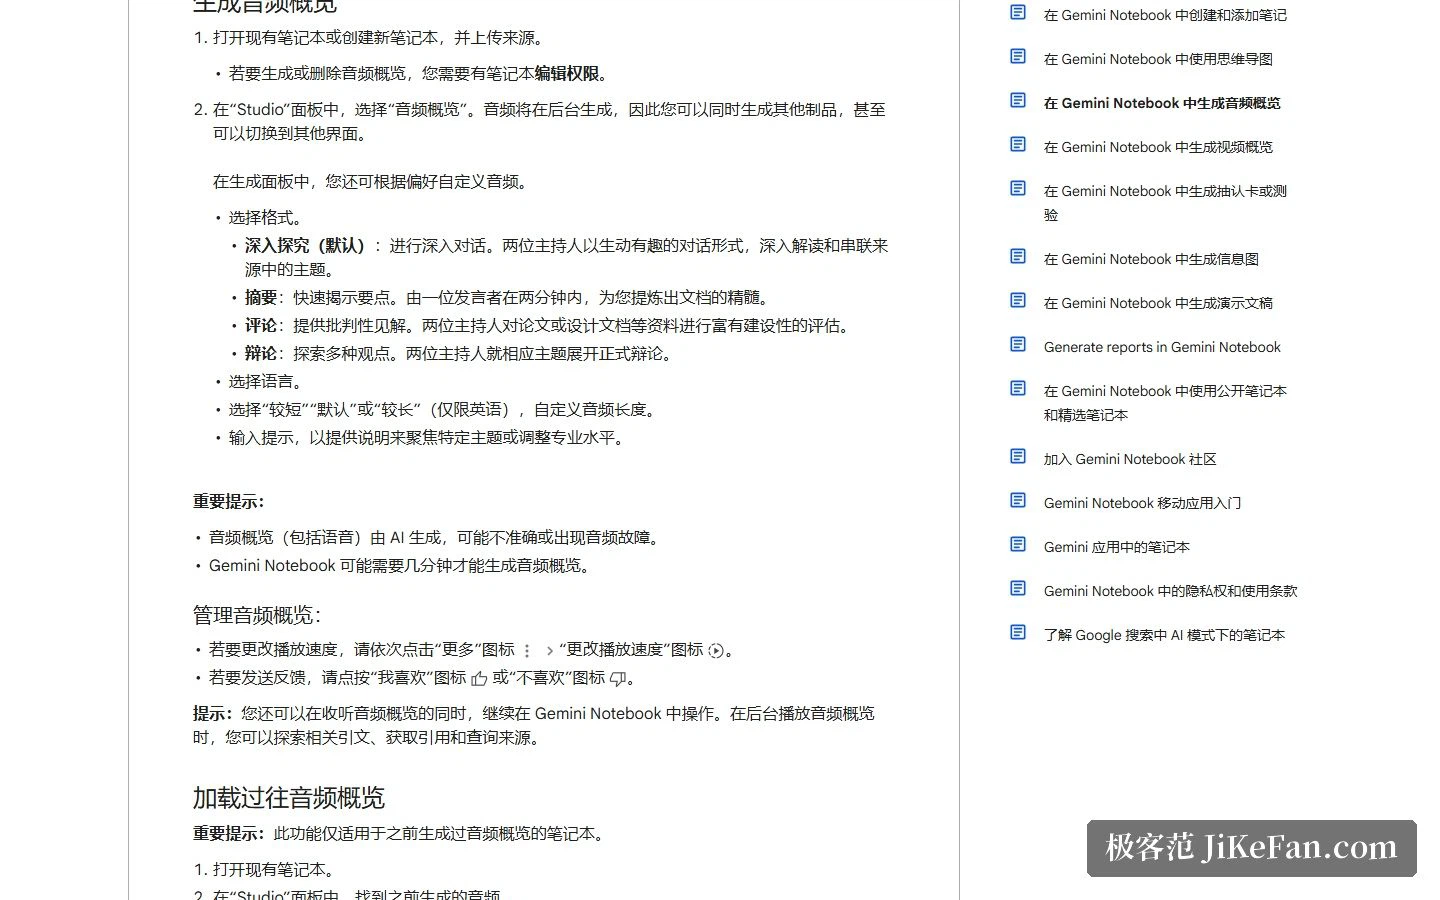The image size is (1440, 900).
Task: Click the first 重要提示 label above 音频概览 bullets
Action: pyautogui.click(x=229, y=501)
